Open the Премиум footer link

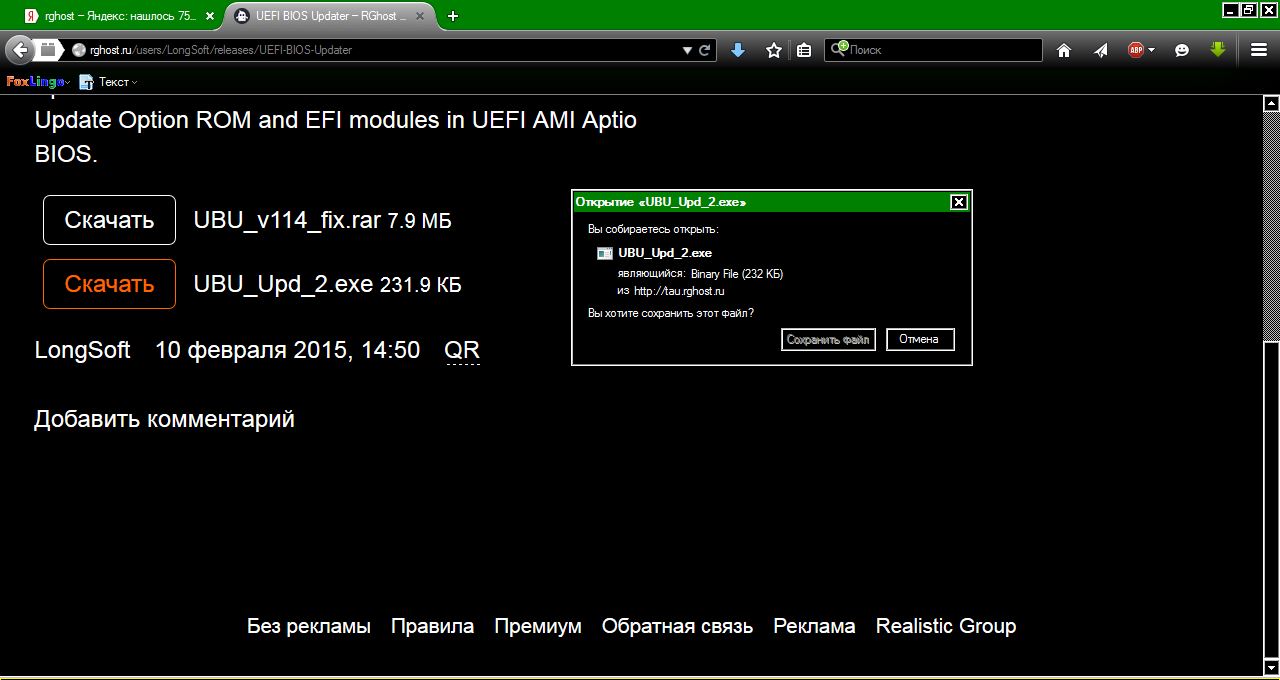pyautogui.click(x=538, y=626)
